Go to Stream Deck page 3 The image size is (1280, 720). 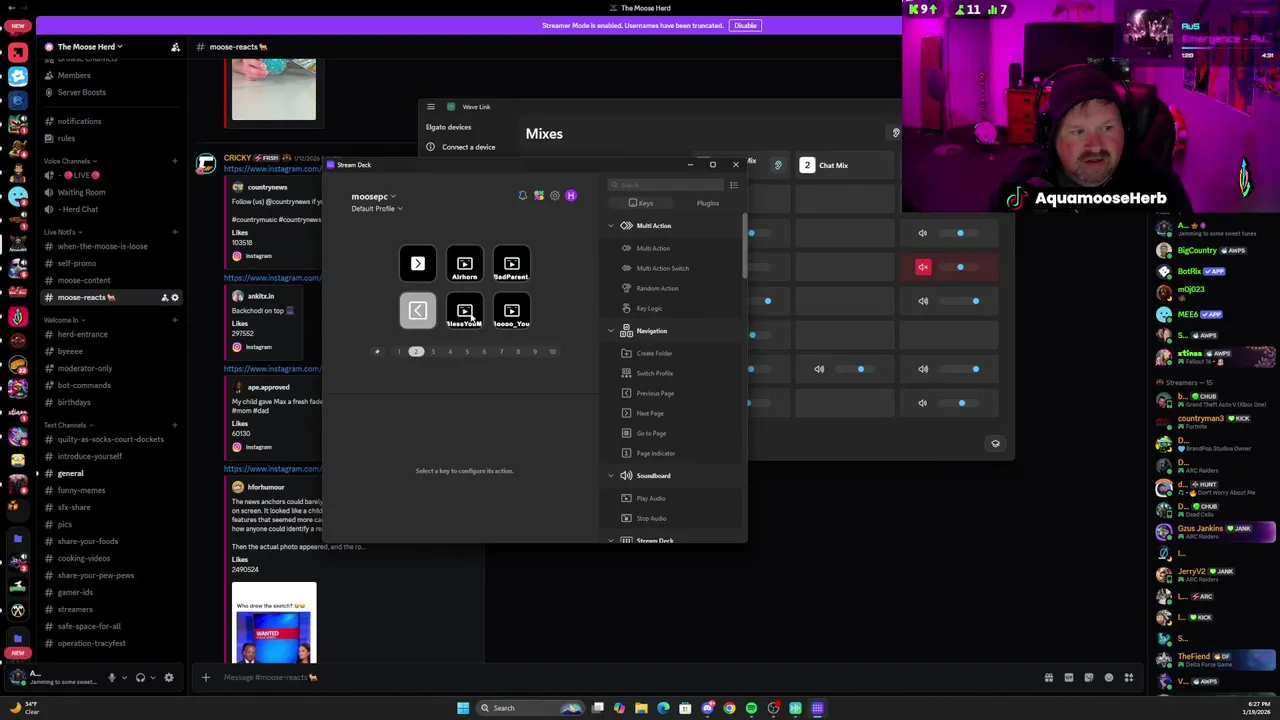433,352
